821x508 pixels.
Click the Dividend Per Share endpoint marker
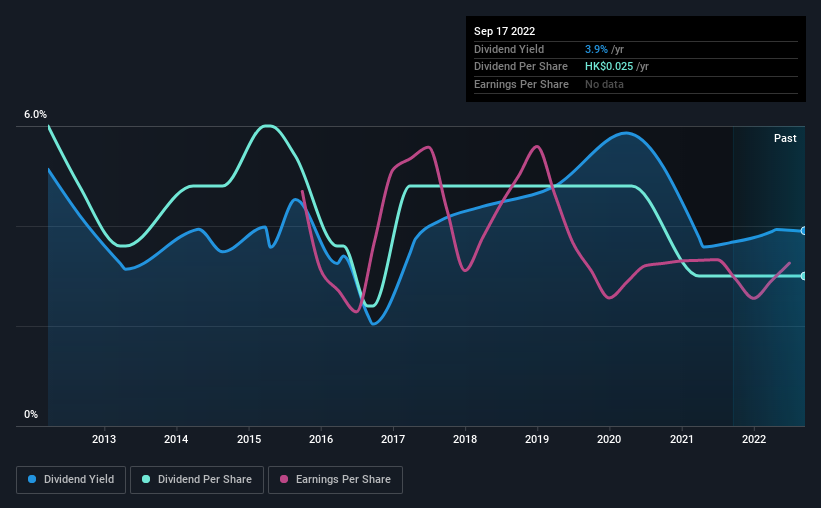(x=803, y=276)
